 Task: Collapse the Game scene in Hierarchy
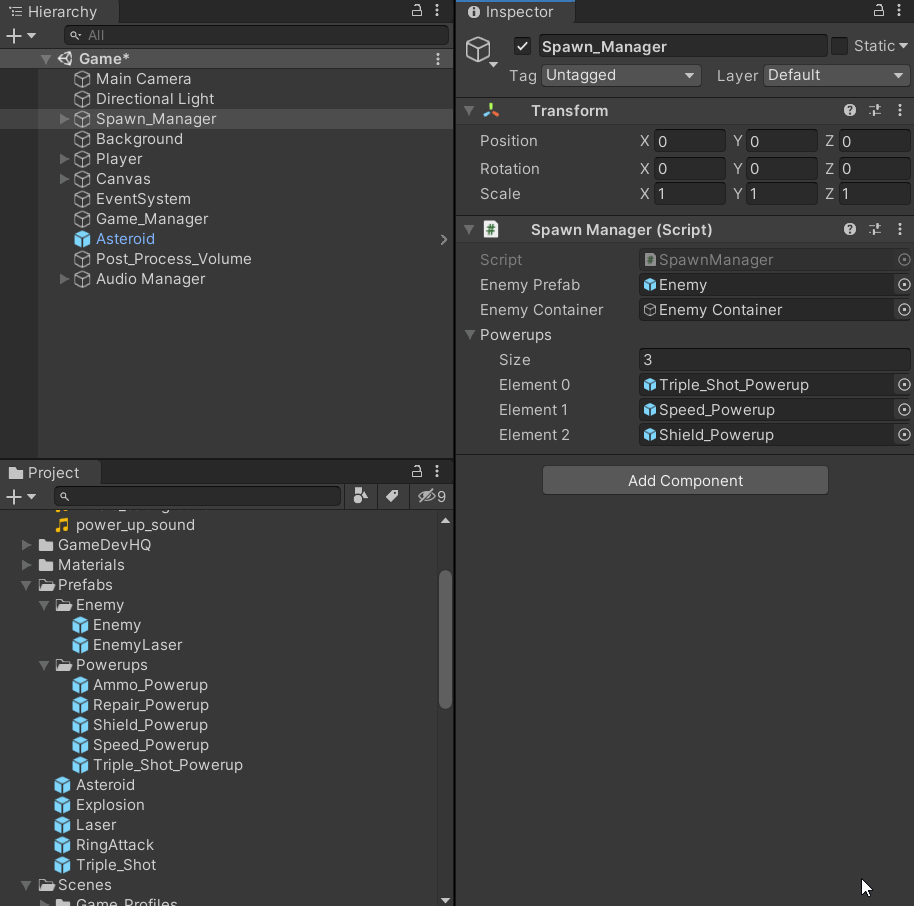[x=45, y=59]
